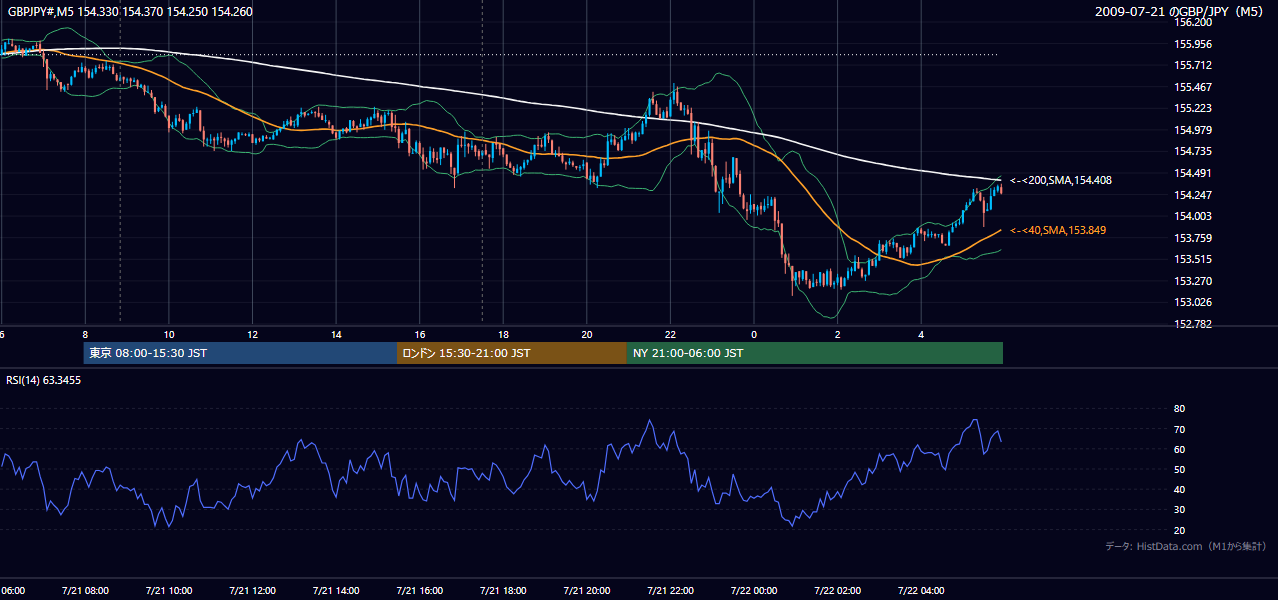Click the 40,SMA,153.849 label
This screenshot has width=1278, height=600.
tap(1058, 231)
